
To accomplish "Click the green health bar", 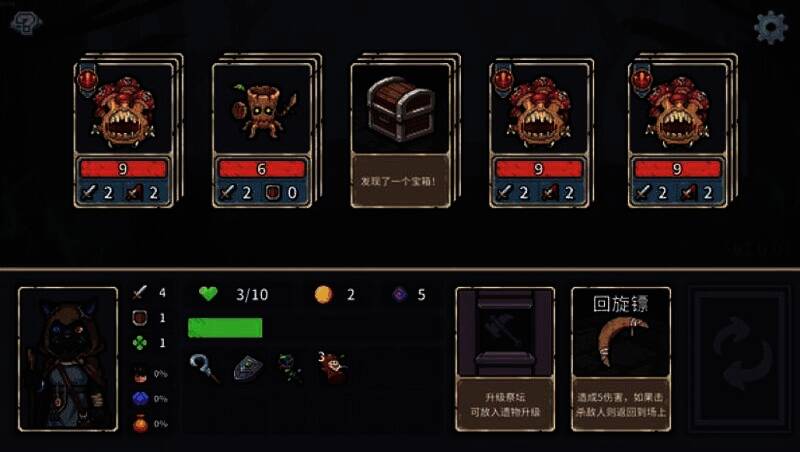I will pos(225,328).
